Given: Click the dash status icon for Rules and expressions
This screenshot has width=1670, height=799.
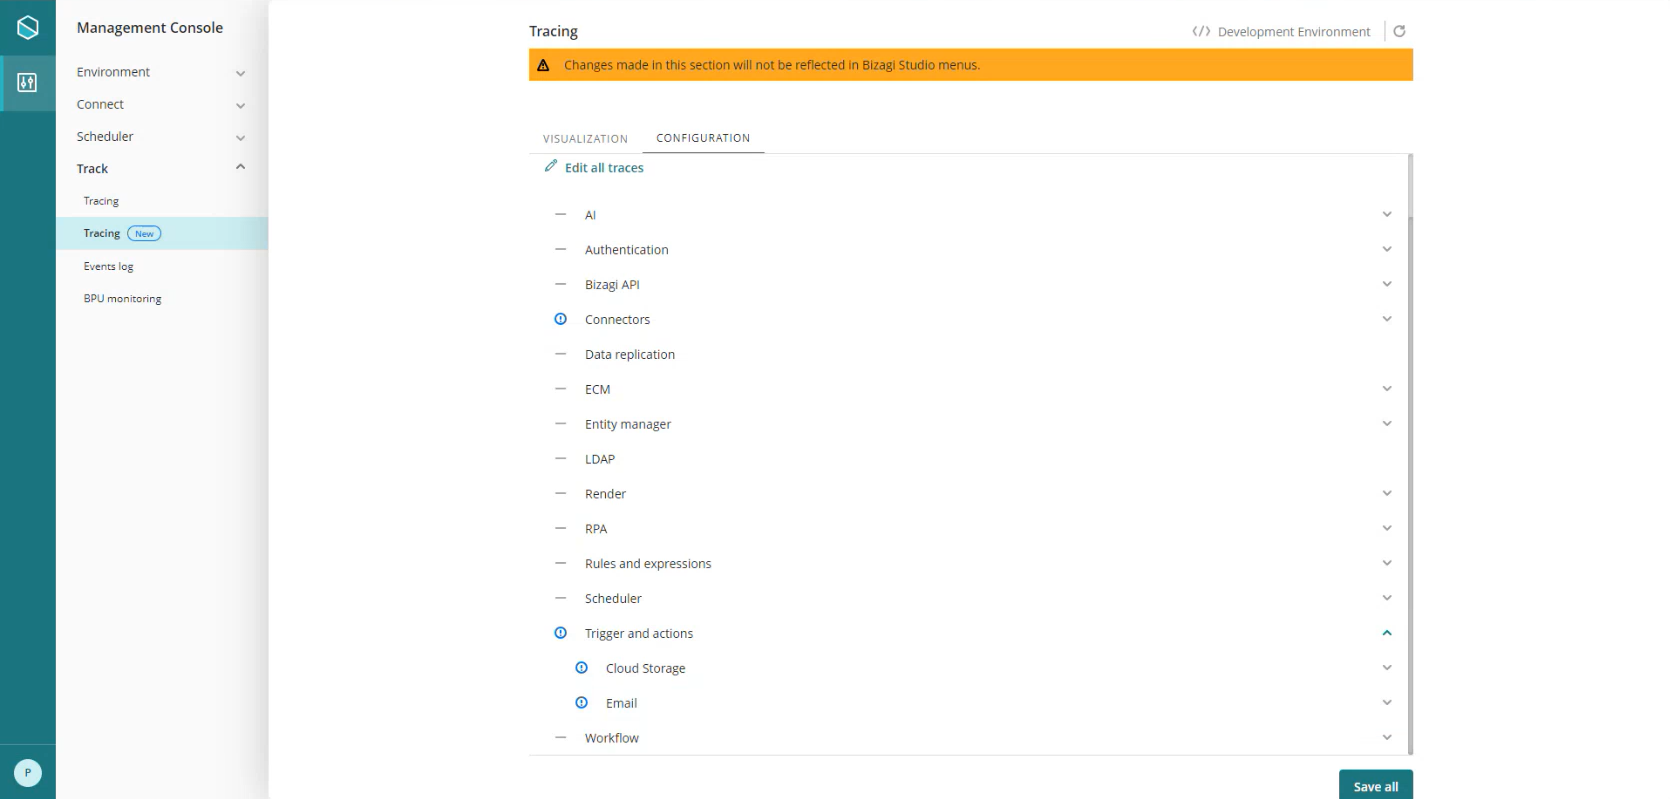Looking at the screenshot, I should pyautogui.click(x=560, y=563).
